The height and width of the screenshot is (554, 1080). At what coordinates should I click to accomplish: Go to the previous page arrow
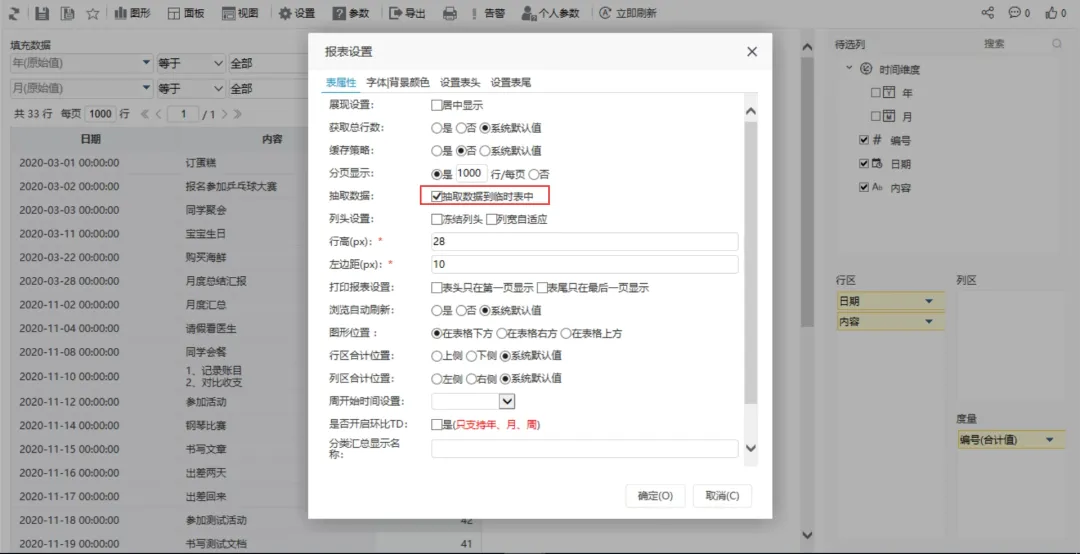(158, 114)
